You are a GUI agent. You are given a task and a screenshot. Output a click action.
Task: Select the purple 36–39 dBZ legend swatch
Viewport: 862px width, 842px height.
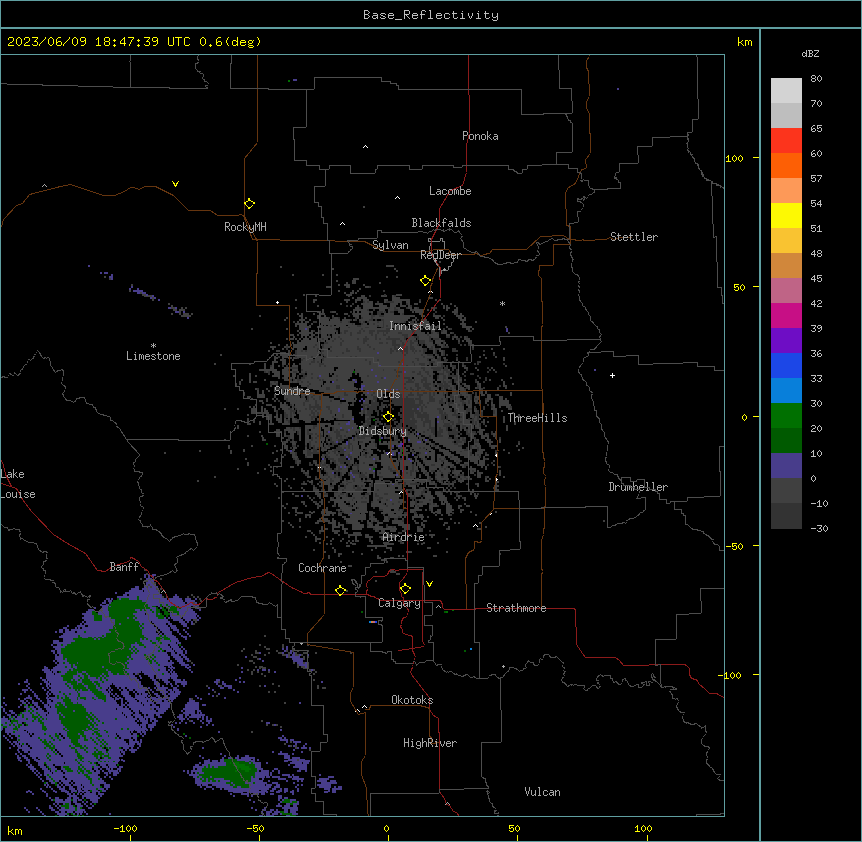pyautogui.click(x=786, y=341)
